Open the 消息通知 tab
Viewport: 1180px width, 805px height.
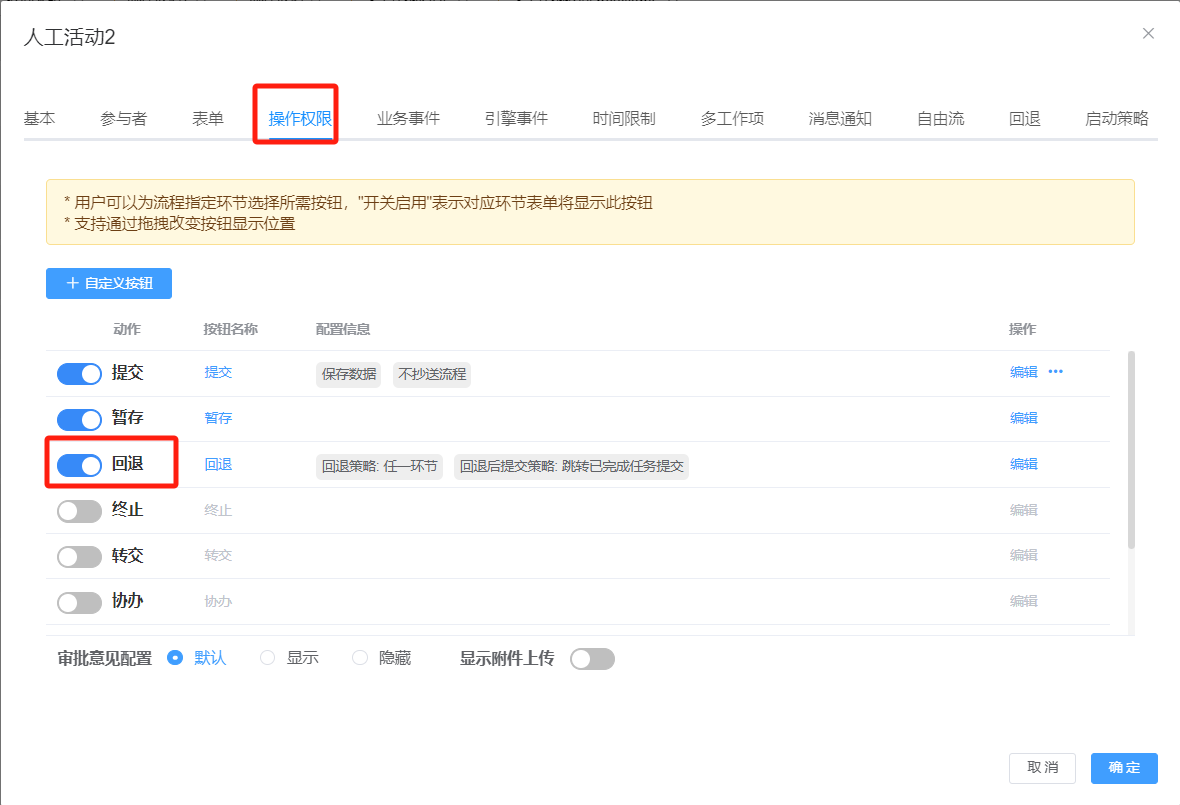tap(840, 119)
